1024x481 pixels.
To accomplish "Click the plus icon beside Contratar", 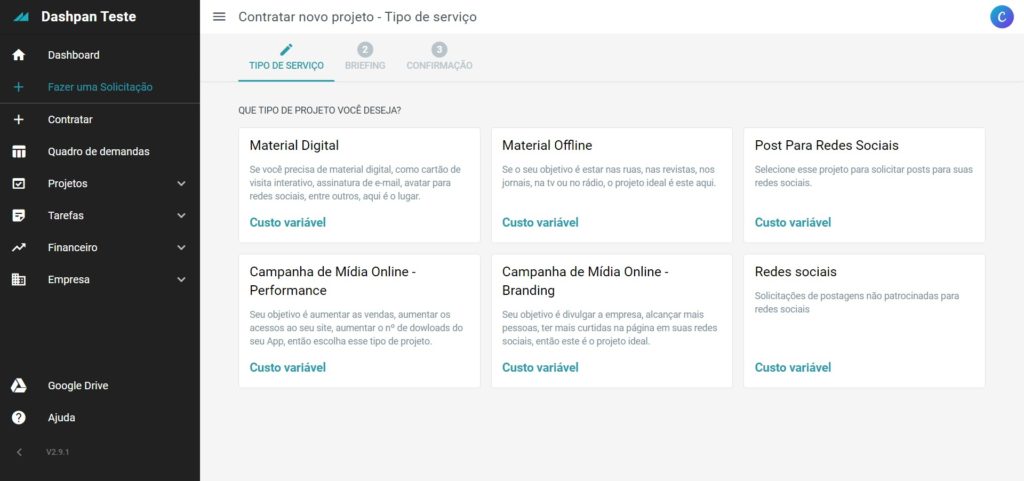I will pyautogui.click(x=19, y=119).
